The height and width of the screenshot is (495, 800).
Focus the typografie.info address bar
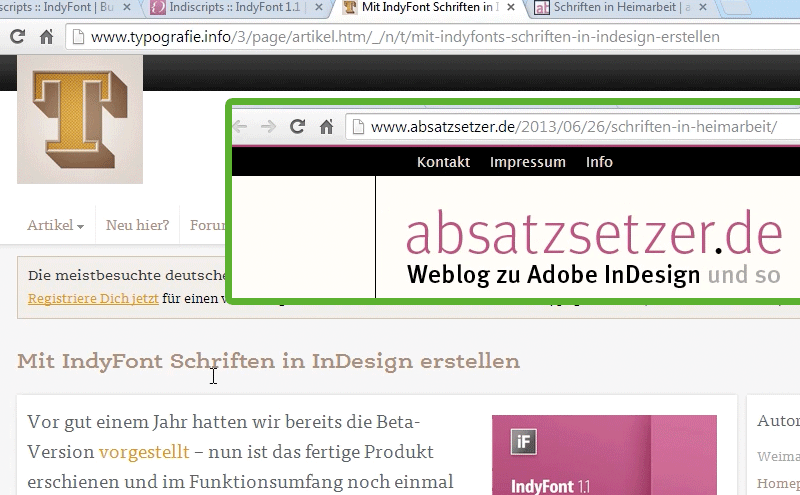click(x=434, y=37)
